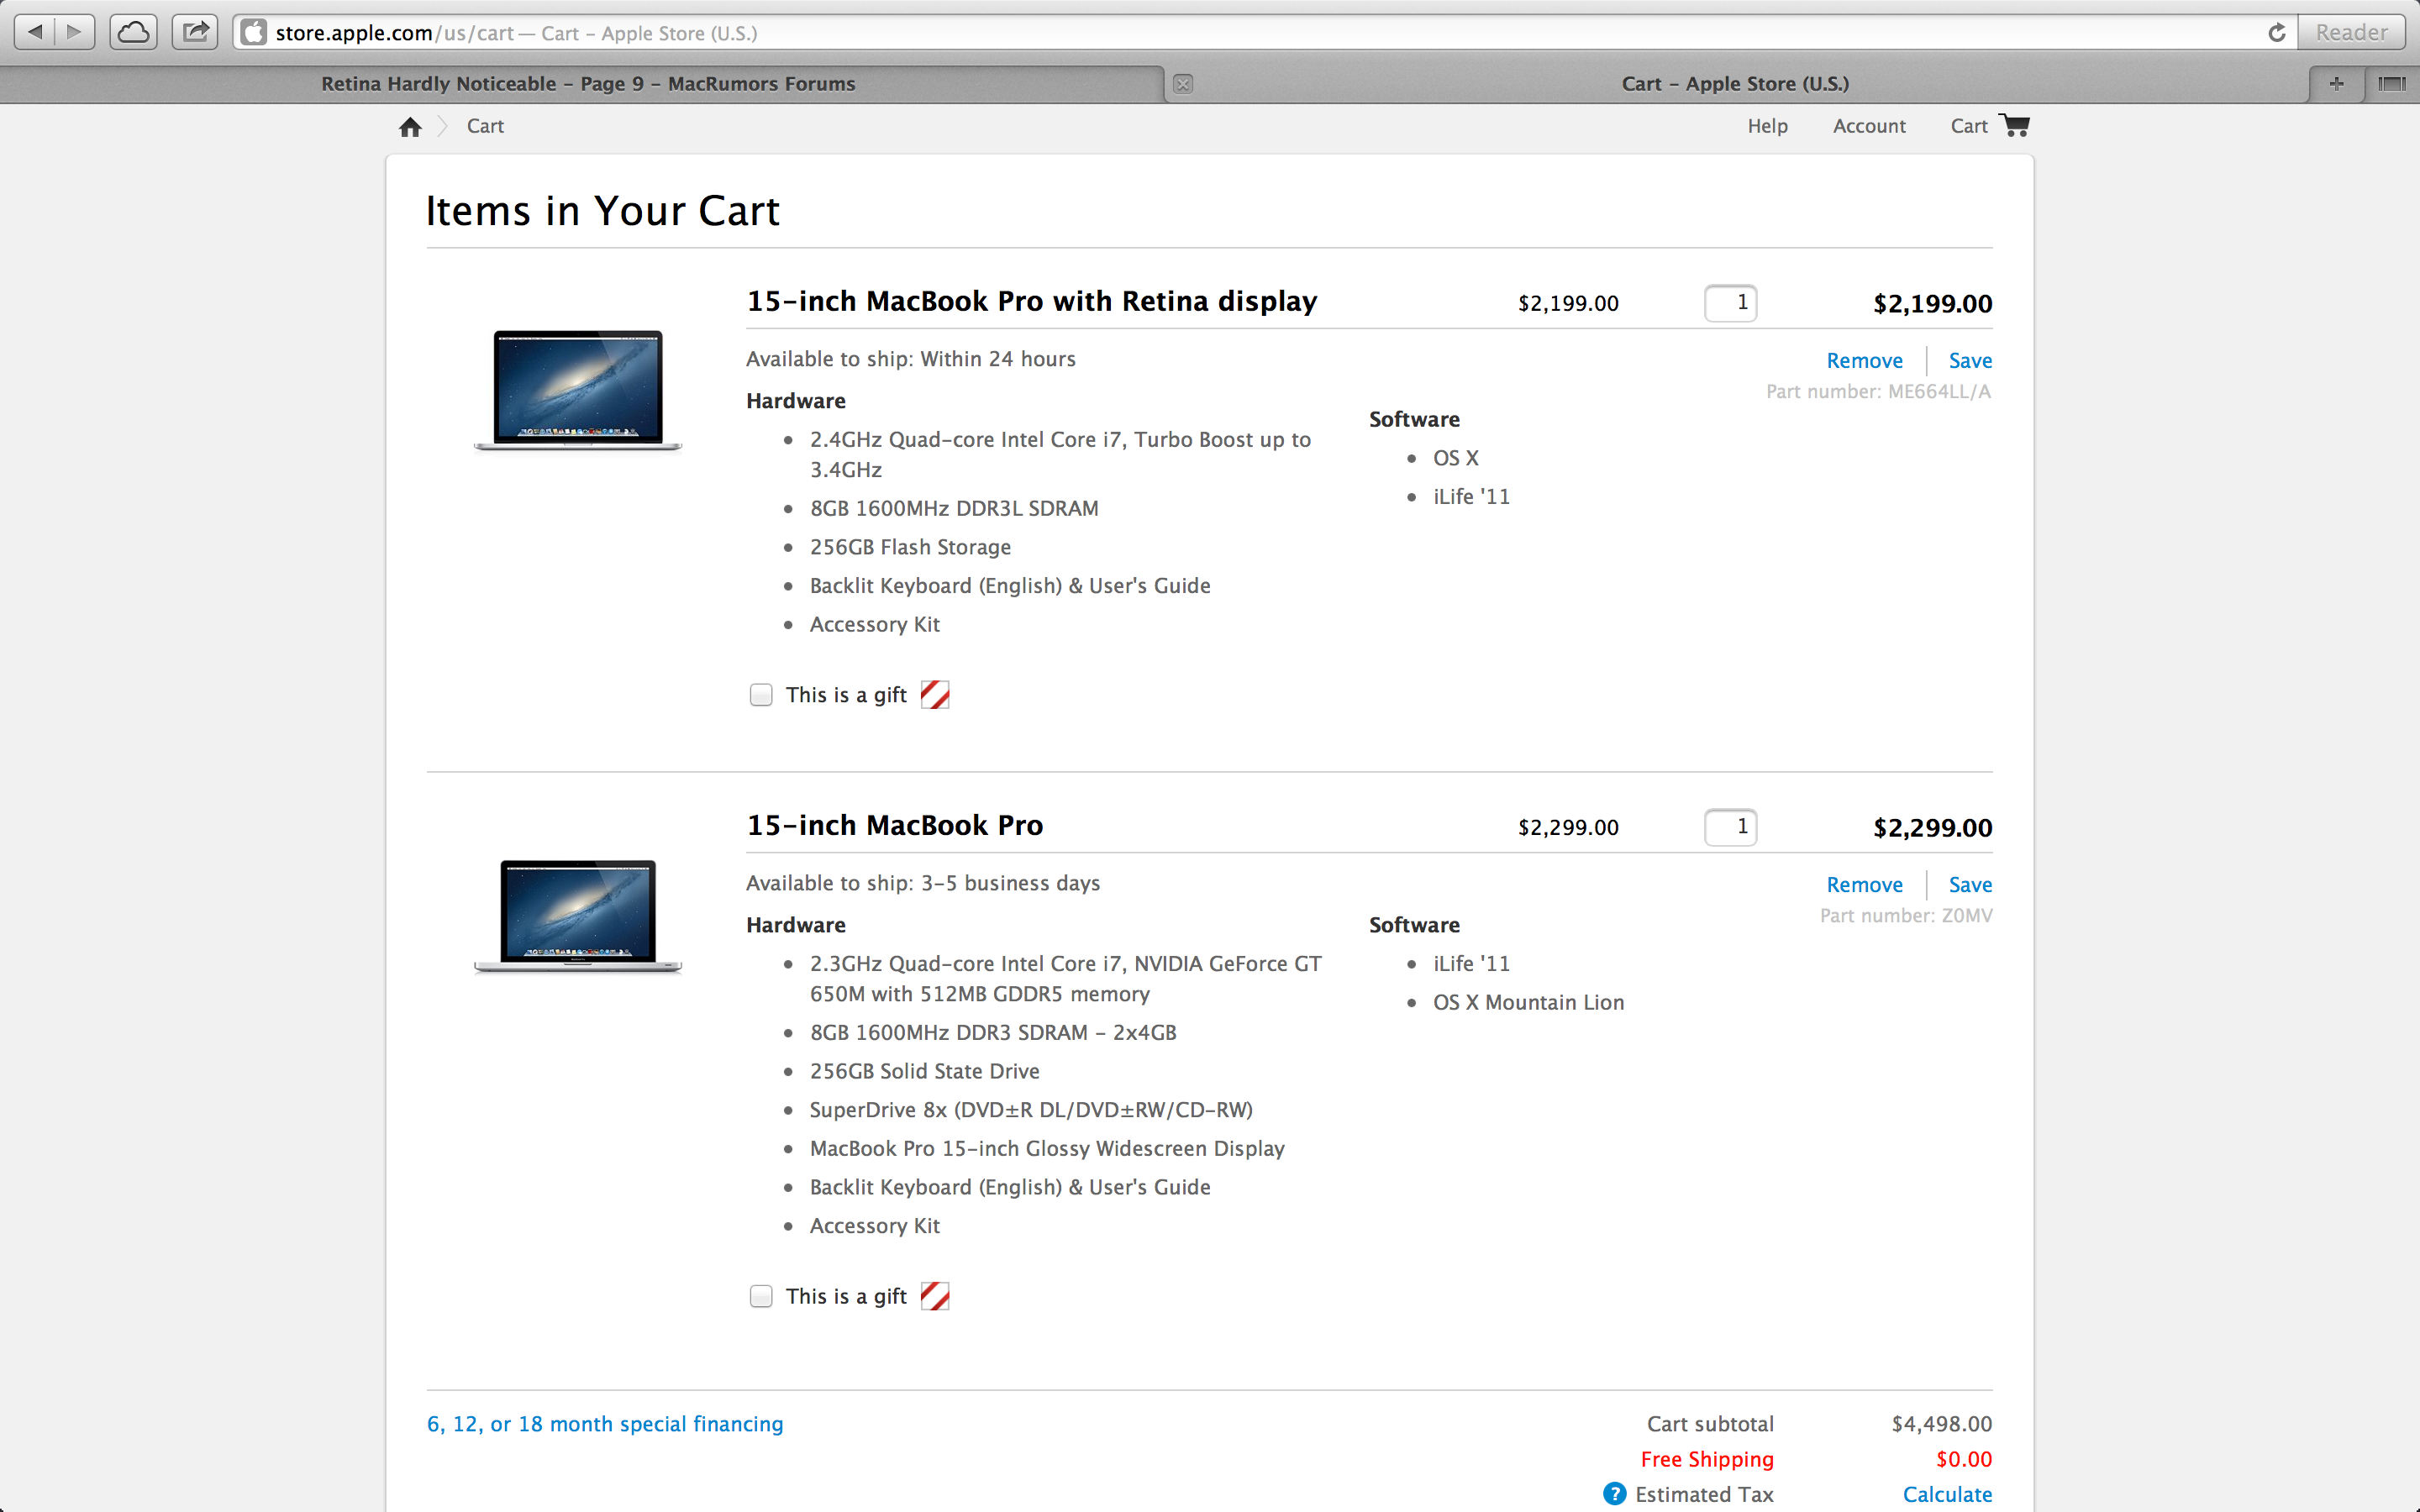Remove the Z0MV MacBook Pro from cart
The height and width of the screenshot is (1512, 2420).
(1864, 884)
